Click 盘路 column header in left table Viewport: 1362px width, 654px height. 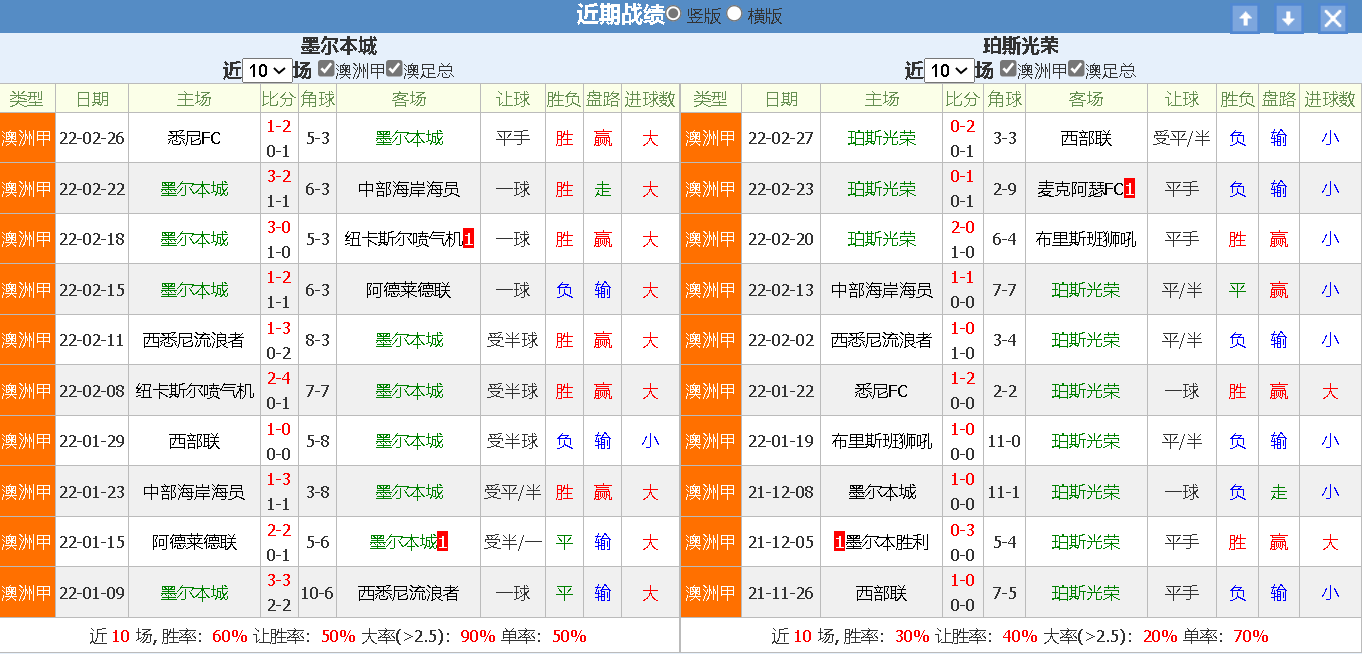pos(603,99)
